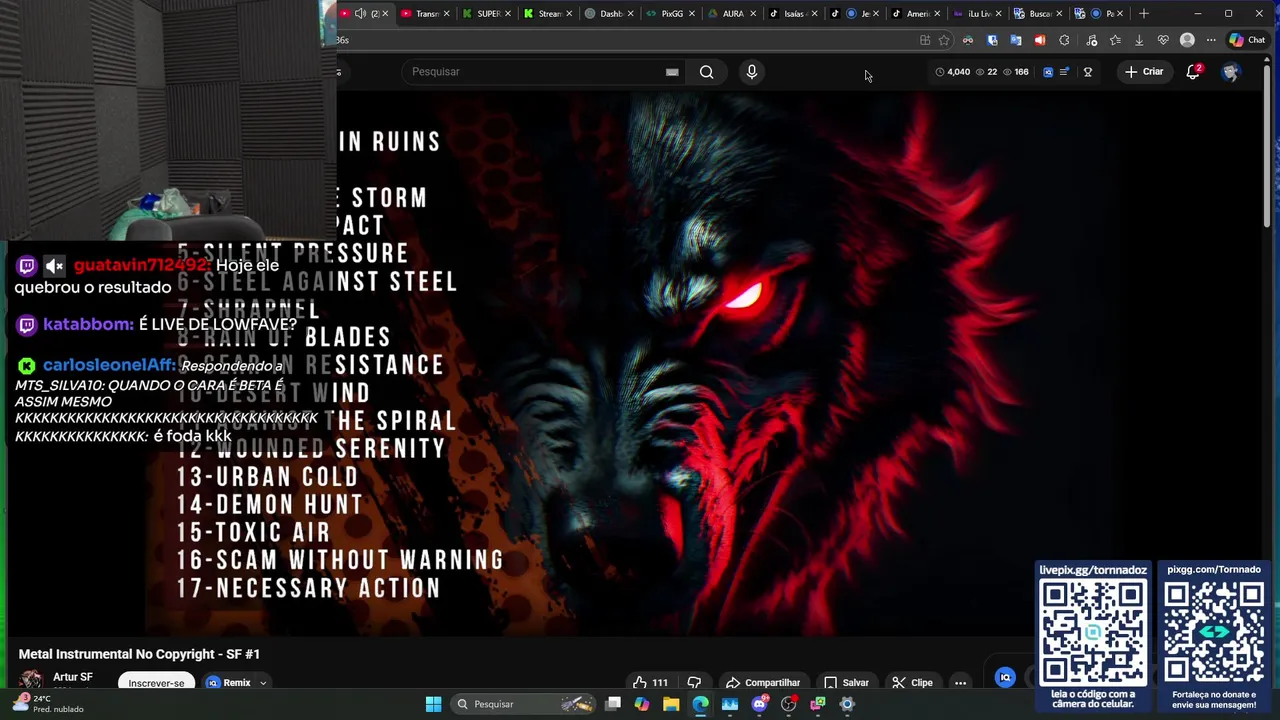1280x720 pixels.
Task: Start voice search with the microphone icon
Action: point(752,72)
